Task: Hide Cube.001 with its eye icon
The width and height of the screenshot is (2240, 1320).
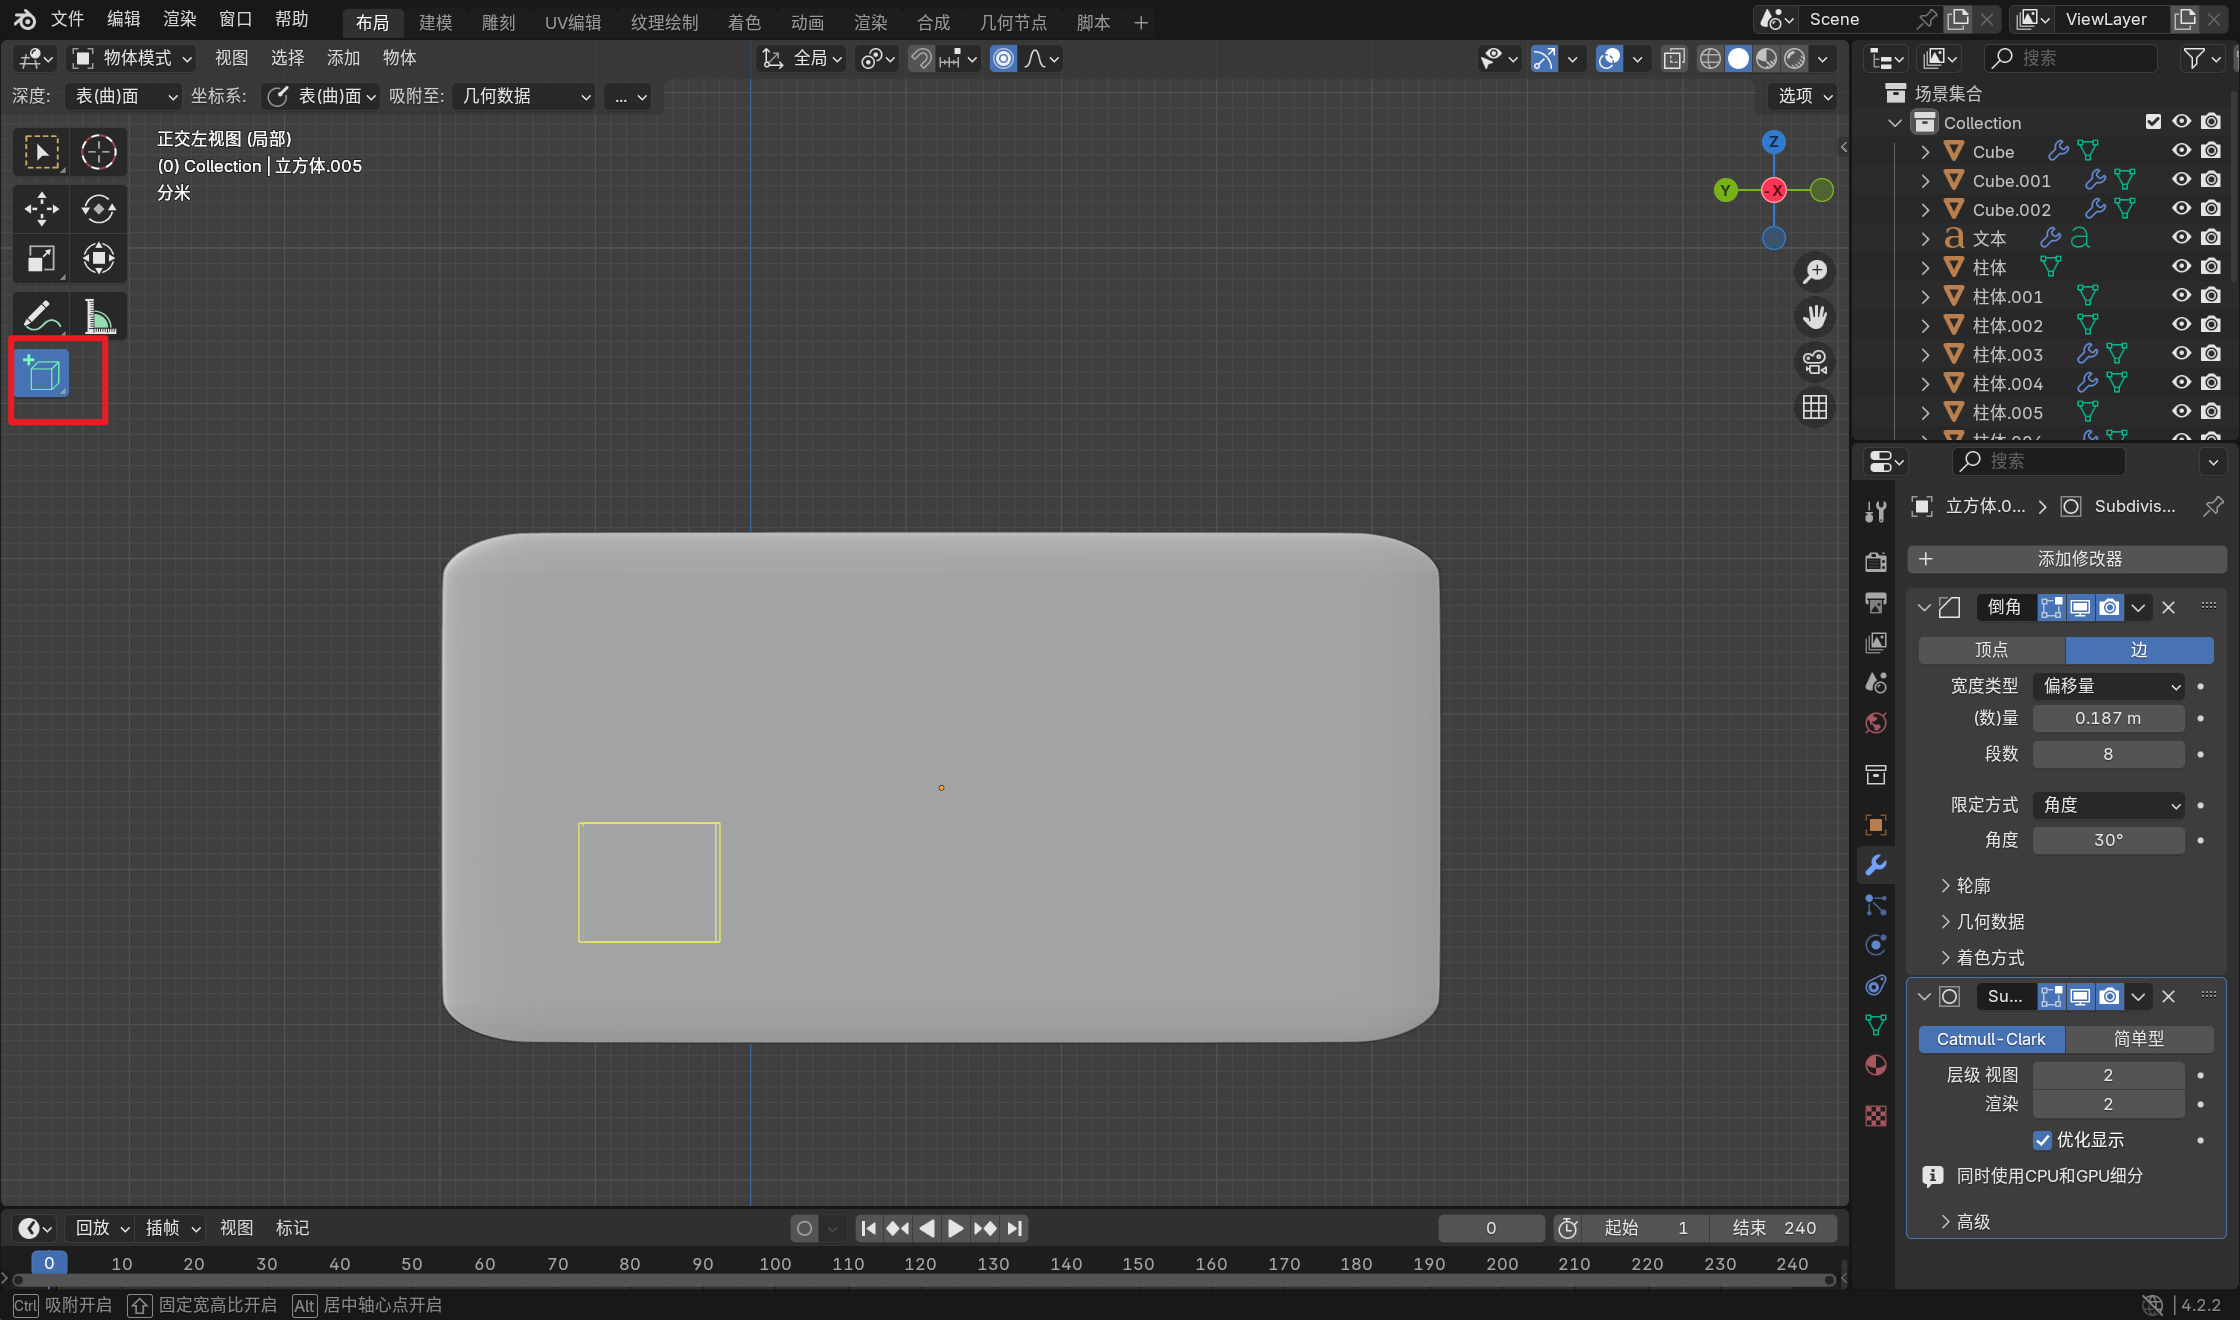Action: 2181,180
